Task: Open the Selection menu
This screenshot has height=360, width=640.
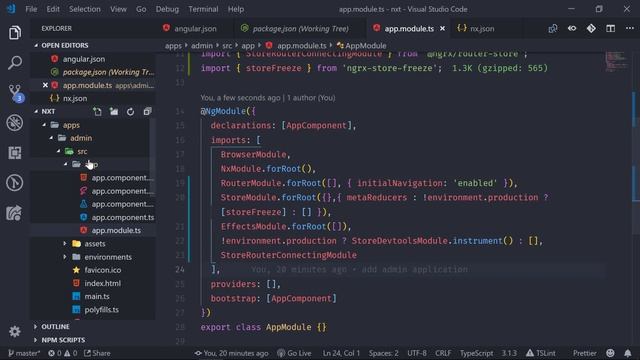Action: point(84,9)
